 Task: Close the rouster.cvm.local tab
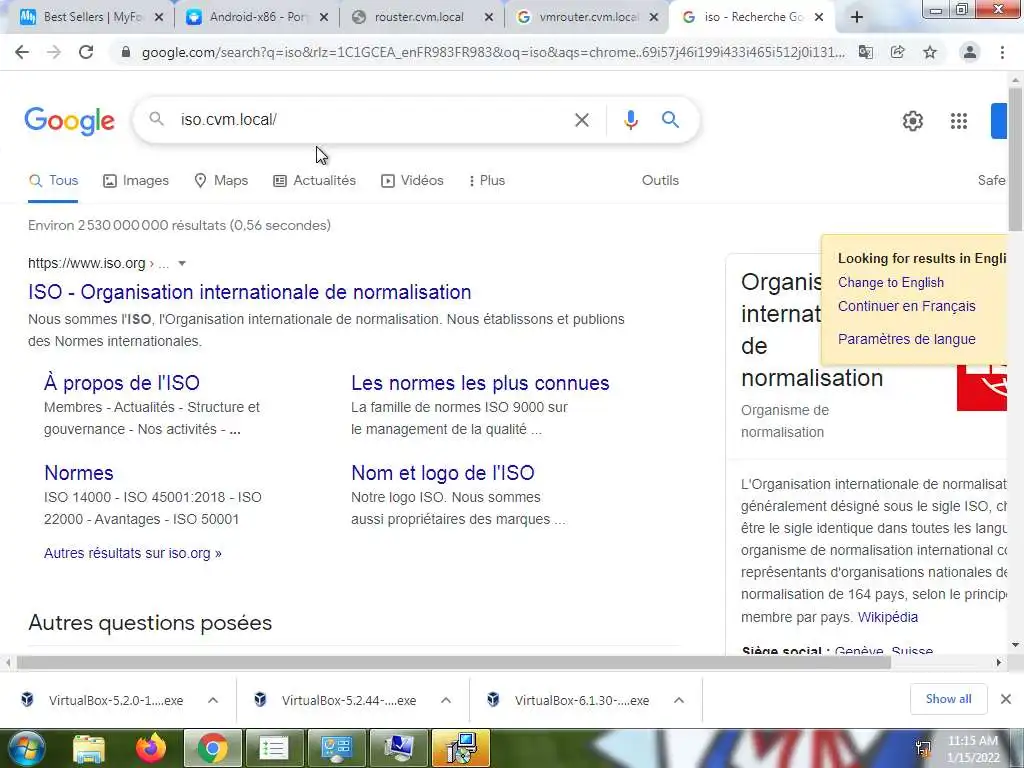[x=488, y=18]
